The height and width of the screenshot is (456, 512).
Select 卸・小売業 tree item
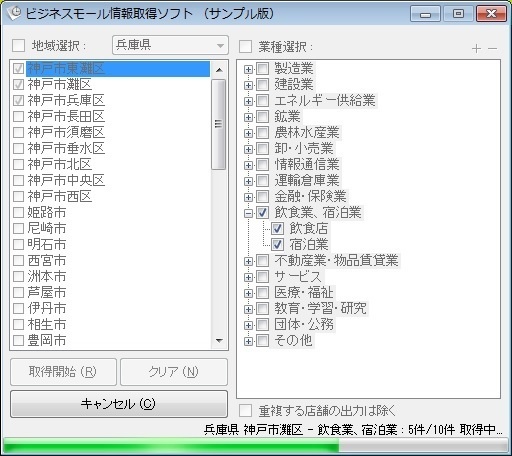pos(304,148)
